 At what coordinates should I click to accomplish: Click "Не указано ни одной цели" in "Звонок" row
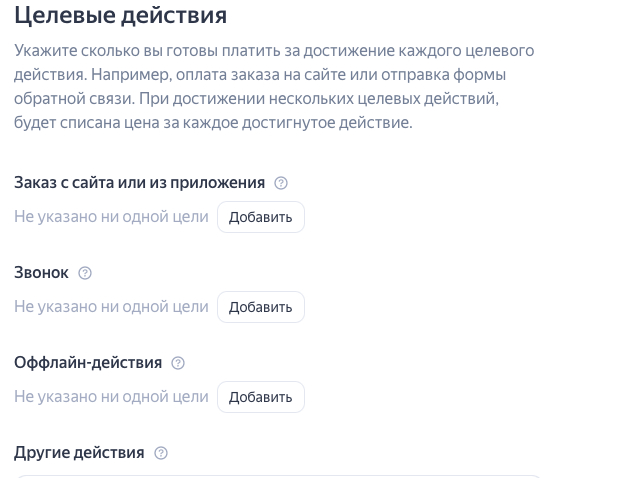coord(111,307)
